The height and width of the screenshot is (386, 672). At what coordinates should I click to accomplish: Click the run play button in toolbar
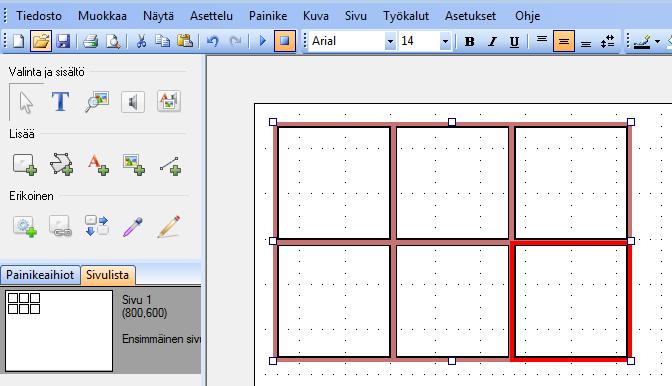(263, 41)
